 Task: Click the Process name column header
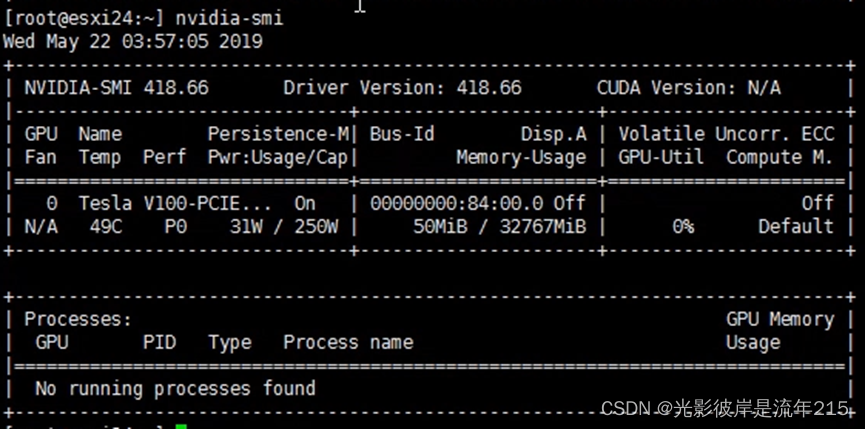(348, 342)
